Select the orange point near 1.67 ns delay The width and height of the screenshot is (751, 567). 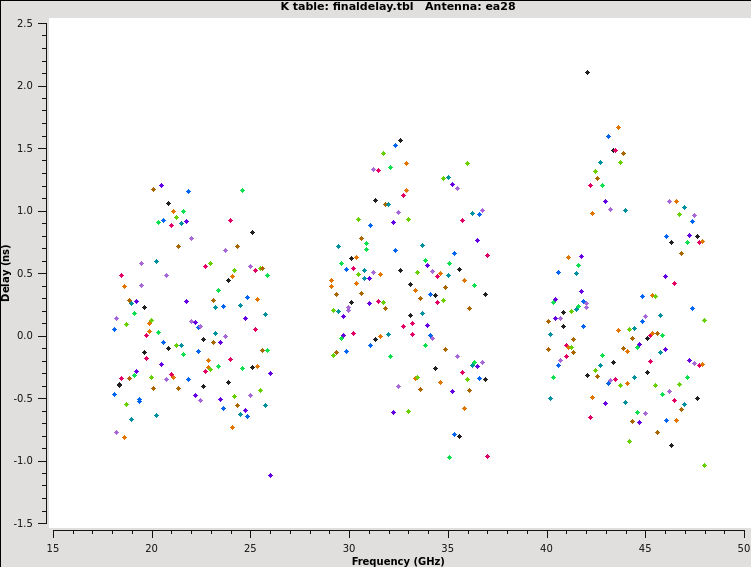[x=618, y=127]
